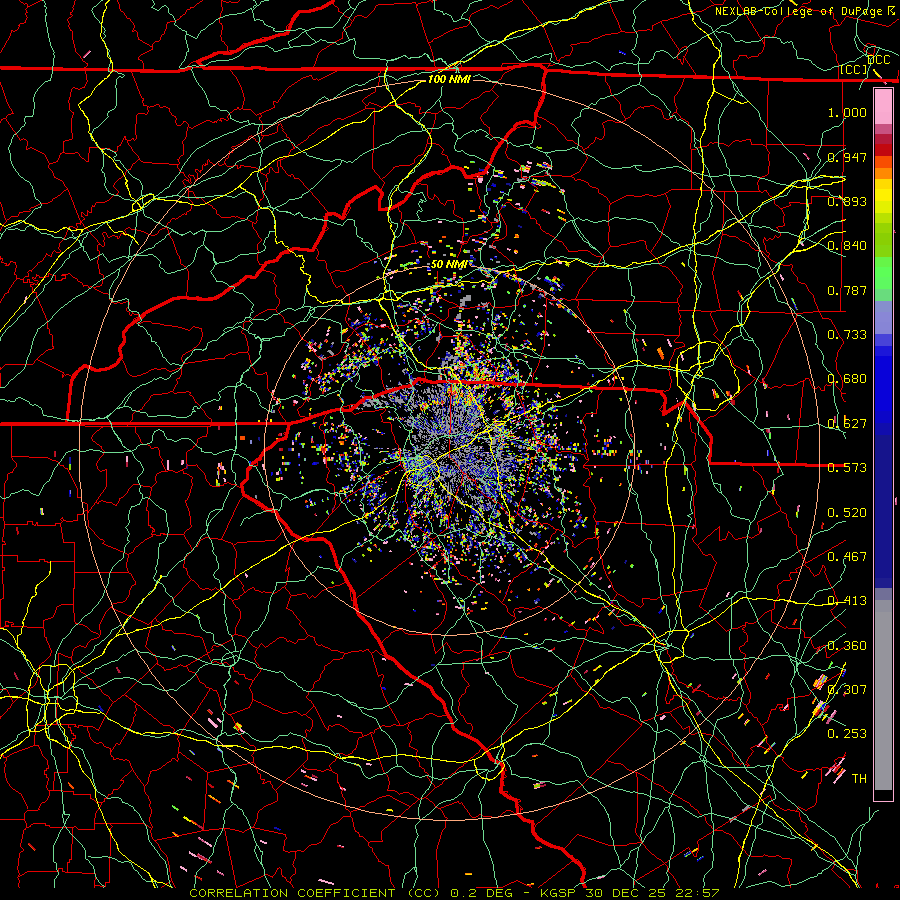This screenshot has width=900, height=900.
Task: Click the 0.573 scale value
Action: (847, 467)
